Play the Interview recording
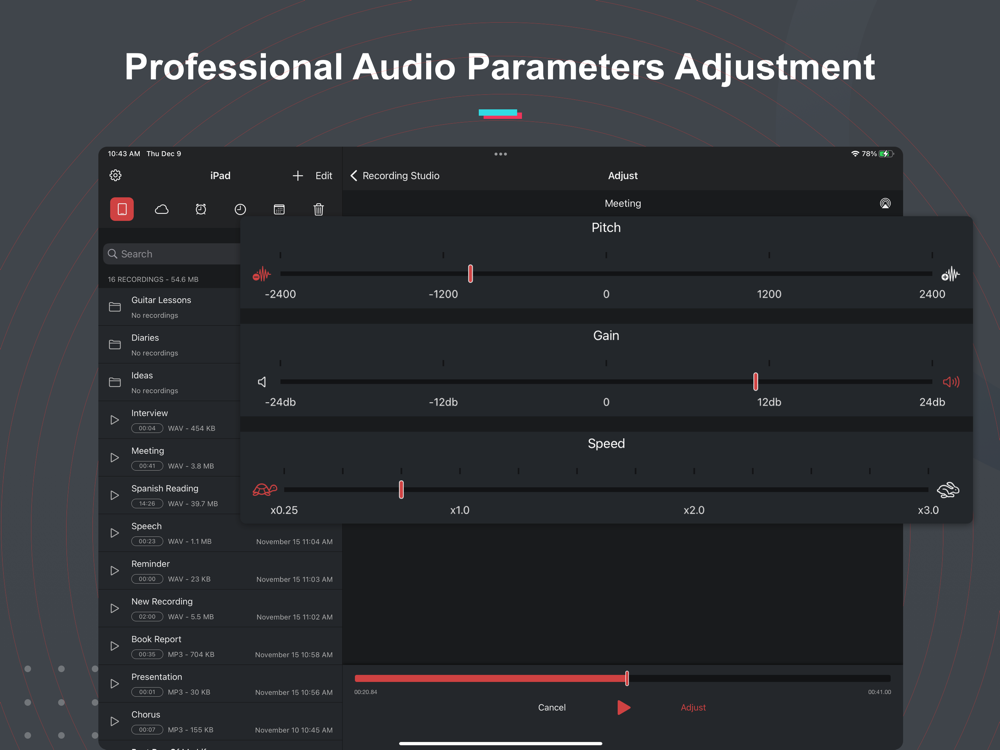The image size is (1000, 750). point(115,420)
